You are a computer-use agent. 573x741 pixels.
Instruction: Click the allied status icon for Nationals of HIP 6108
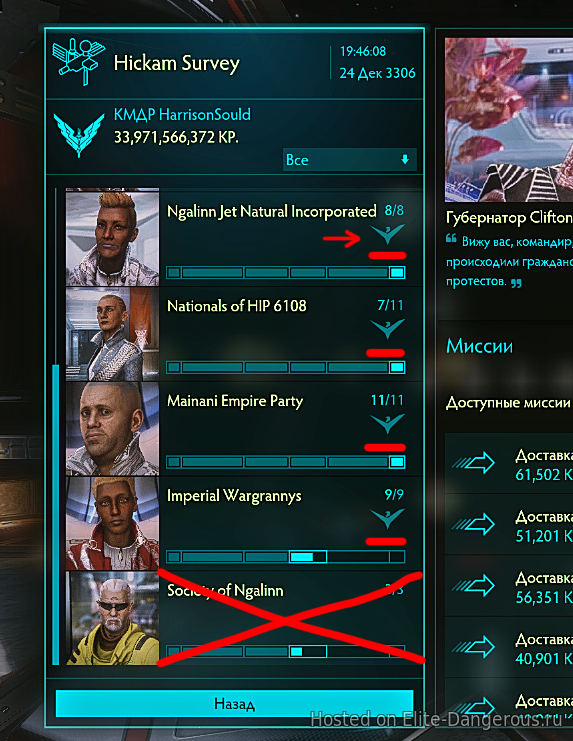[387, 328]
